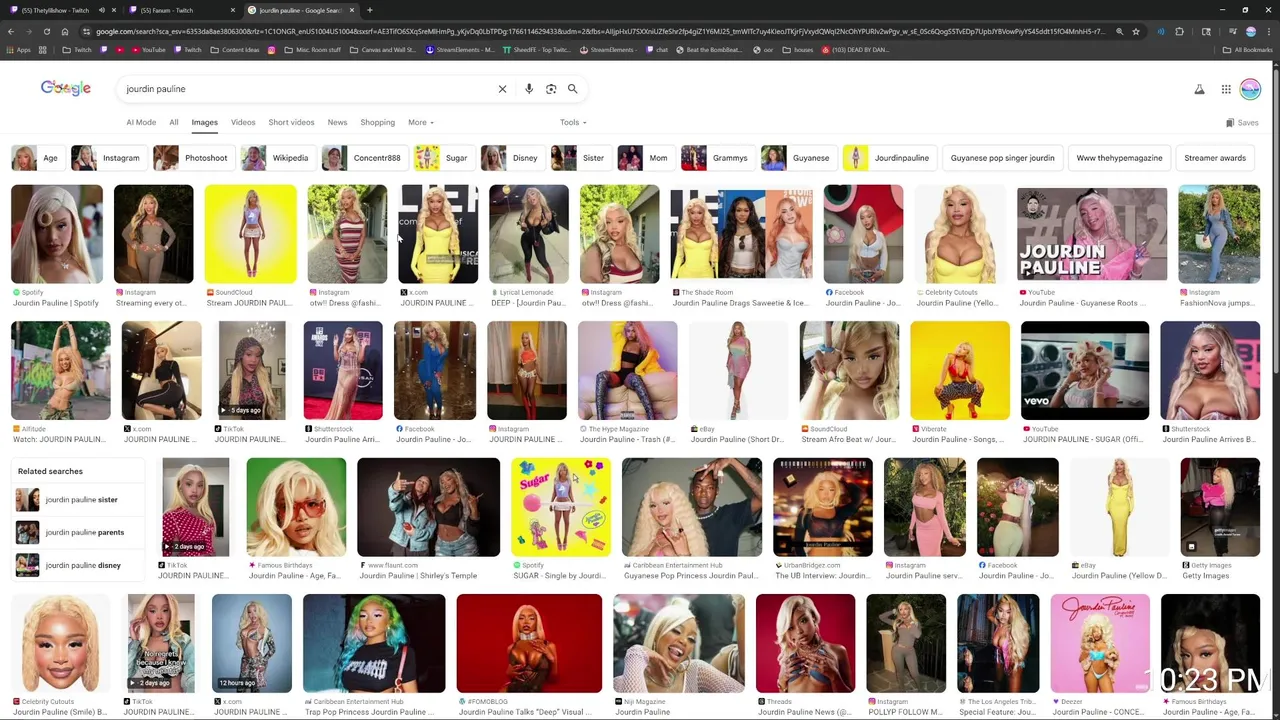Open the Famous Birthdays red sunglasses image
The height and width of the screenshot is (720, 1280).
tap(296, 507)
